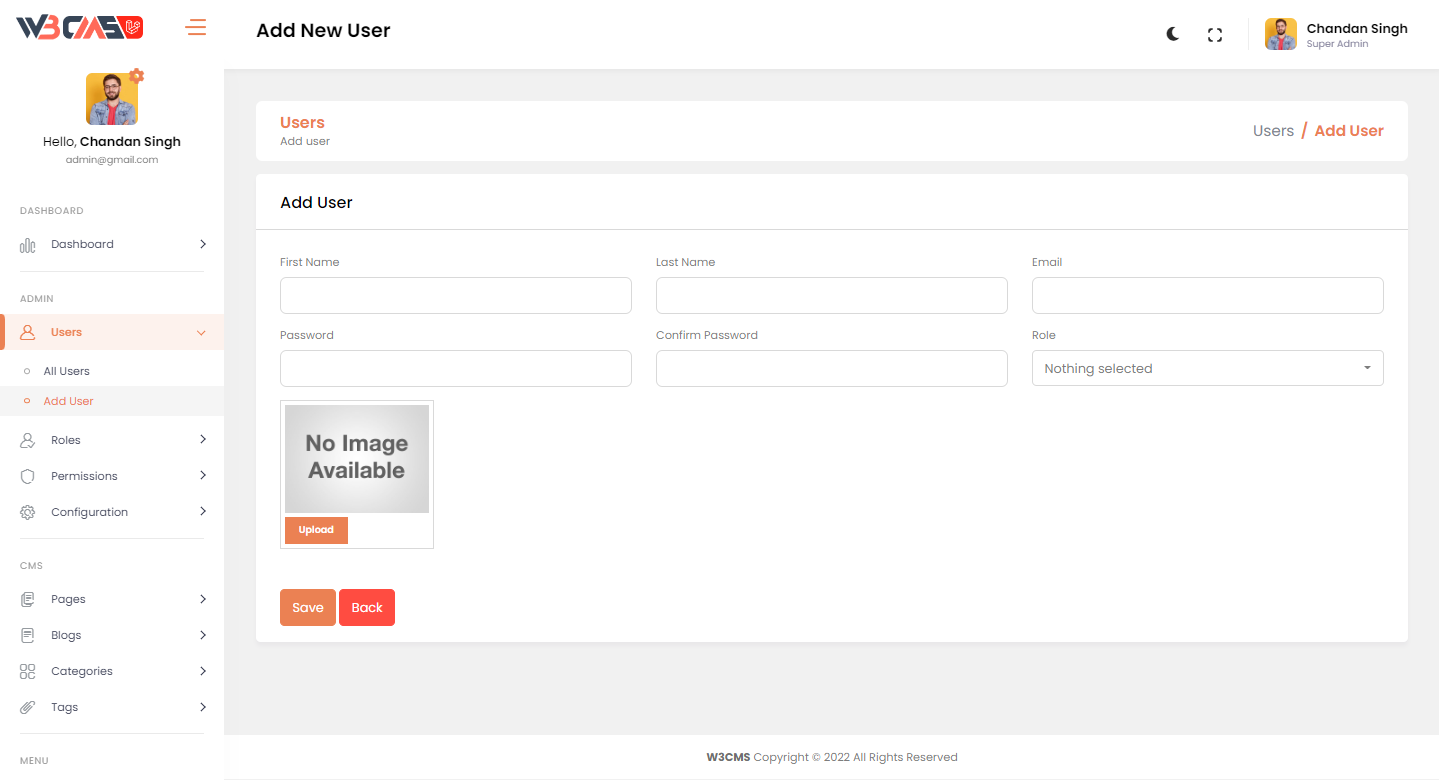The image size is (1439, 780).
Task: Expand the Roles submenu chevron
Action: tap(202, 440)
